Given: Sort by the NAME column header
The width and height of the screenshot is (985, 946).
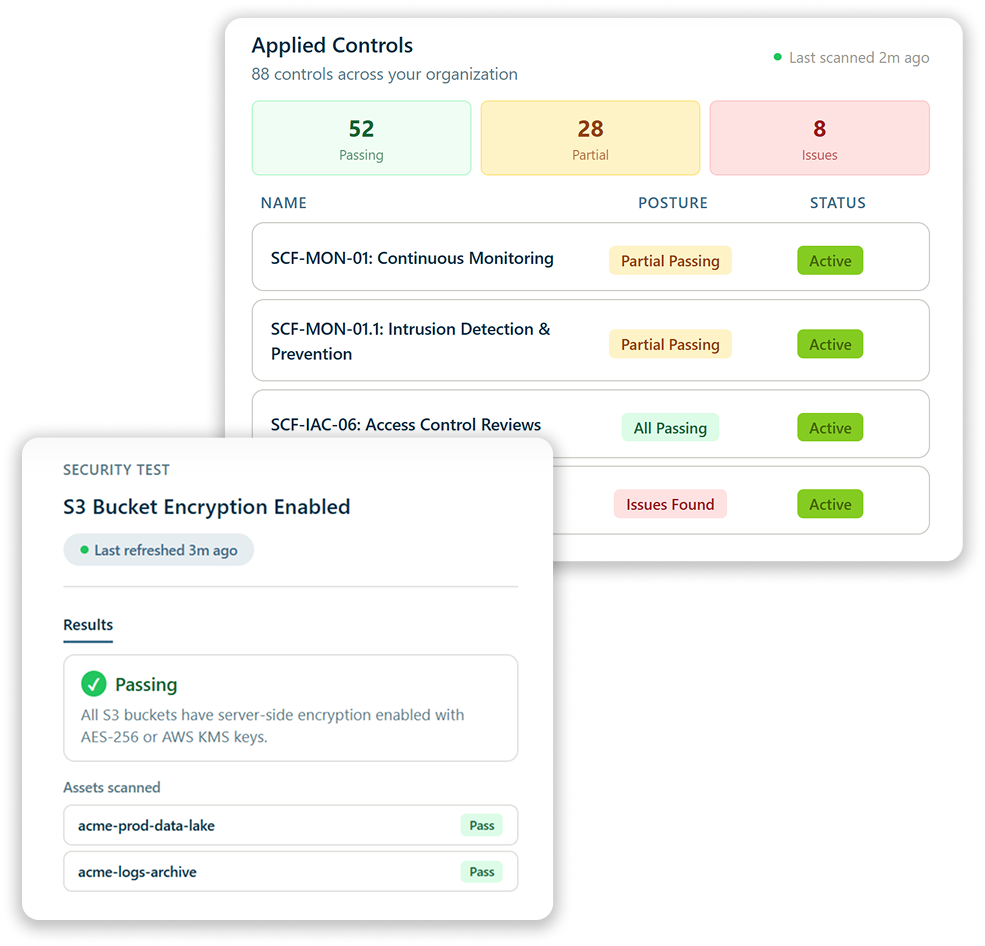Looking at the screenshot, I should pyautogui.click(x=284, y=203).
